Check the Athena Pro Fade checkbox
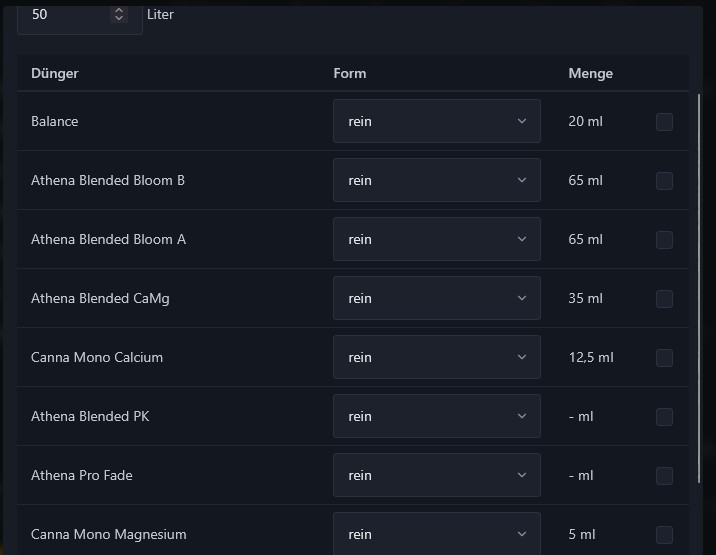This screenshot has height=555, width=716. click(664, 476)
